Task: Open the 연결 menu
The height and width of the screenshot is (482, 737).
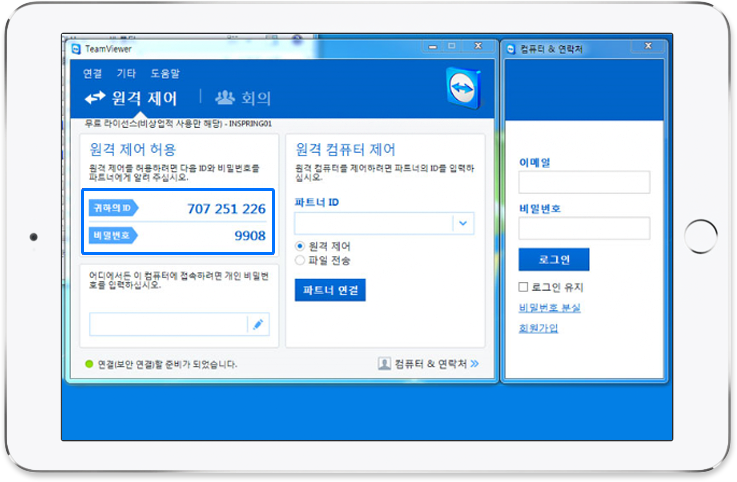Action: (92, 73)
